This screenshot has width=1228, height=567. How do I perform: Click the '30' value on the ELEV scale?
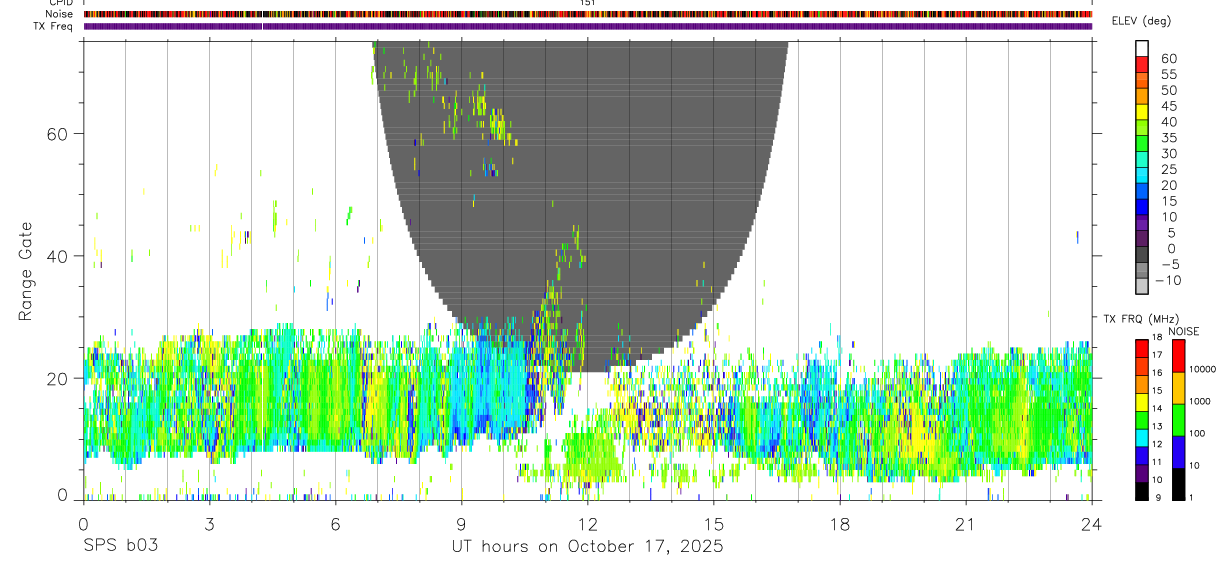(x=1168, y=153)
